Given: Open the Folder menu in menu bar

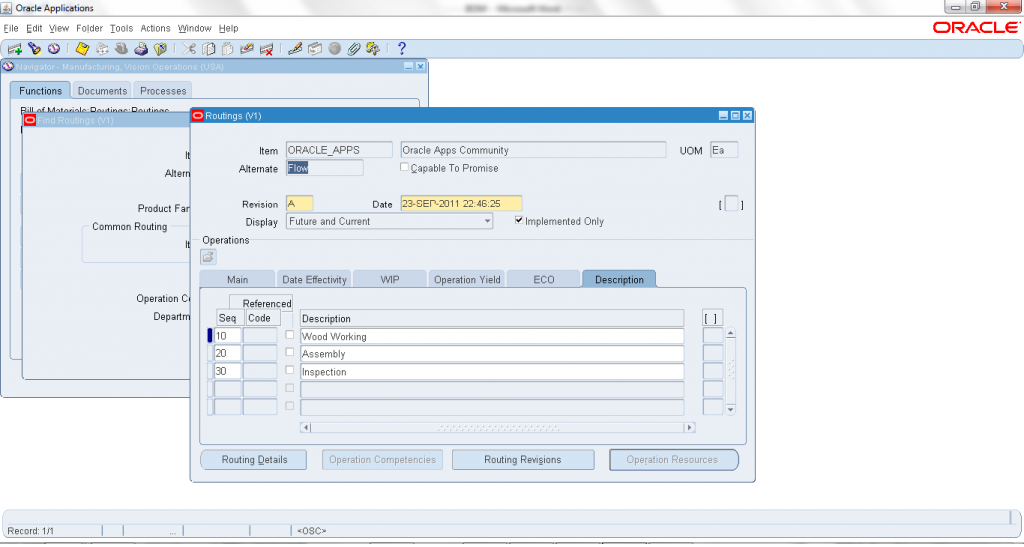Looking at the screenshot, I should pos(89,28).
